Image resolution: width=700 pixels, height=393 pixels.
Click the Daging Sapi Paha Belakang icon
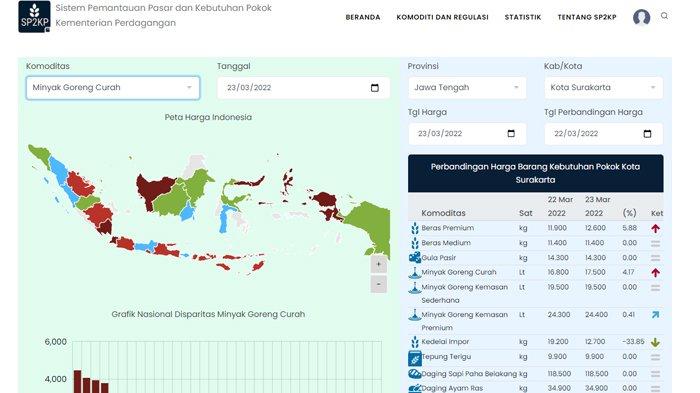pyautogui.click(x=415, y=374)
